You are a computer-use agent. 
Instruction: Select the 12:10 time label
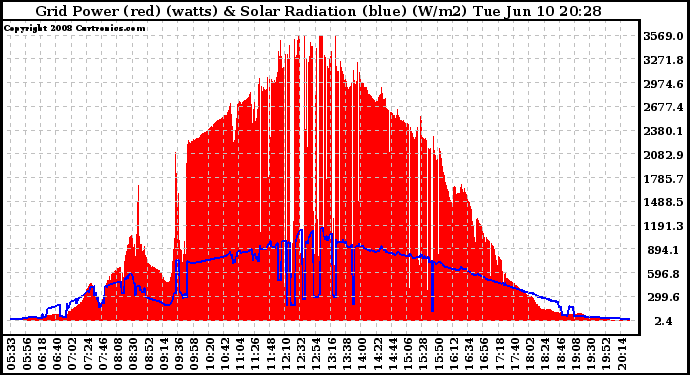286,354
